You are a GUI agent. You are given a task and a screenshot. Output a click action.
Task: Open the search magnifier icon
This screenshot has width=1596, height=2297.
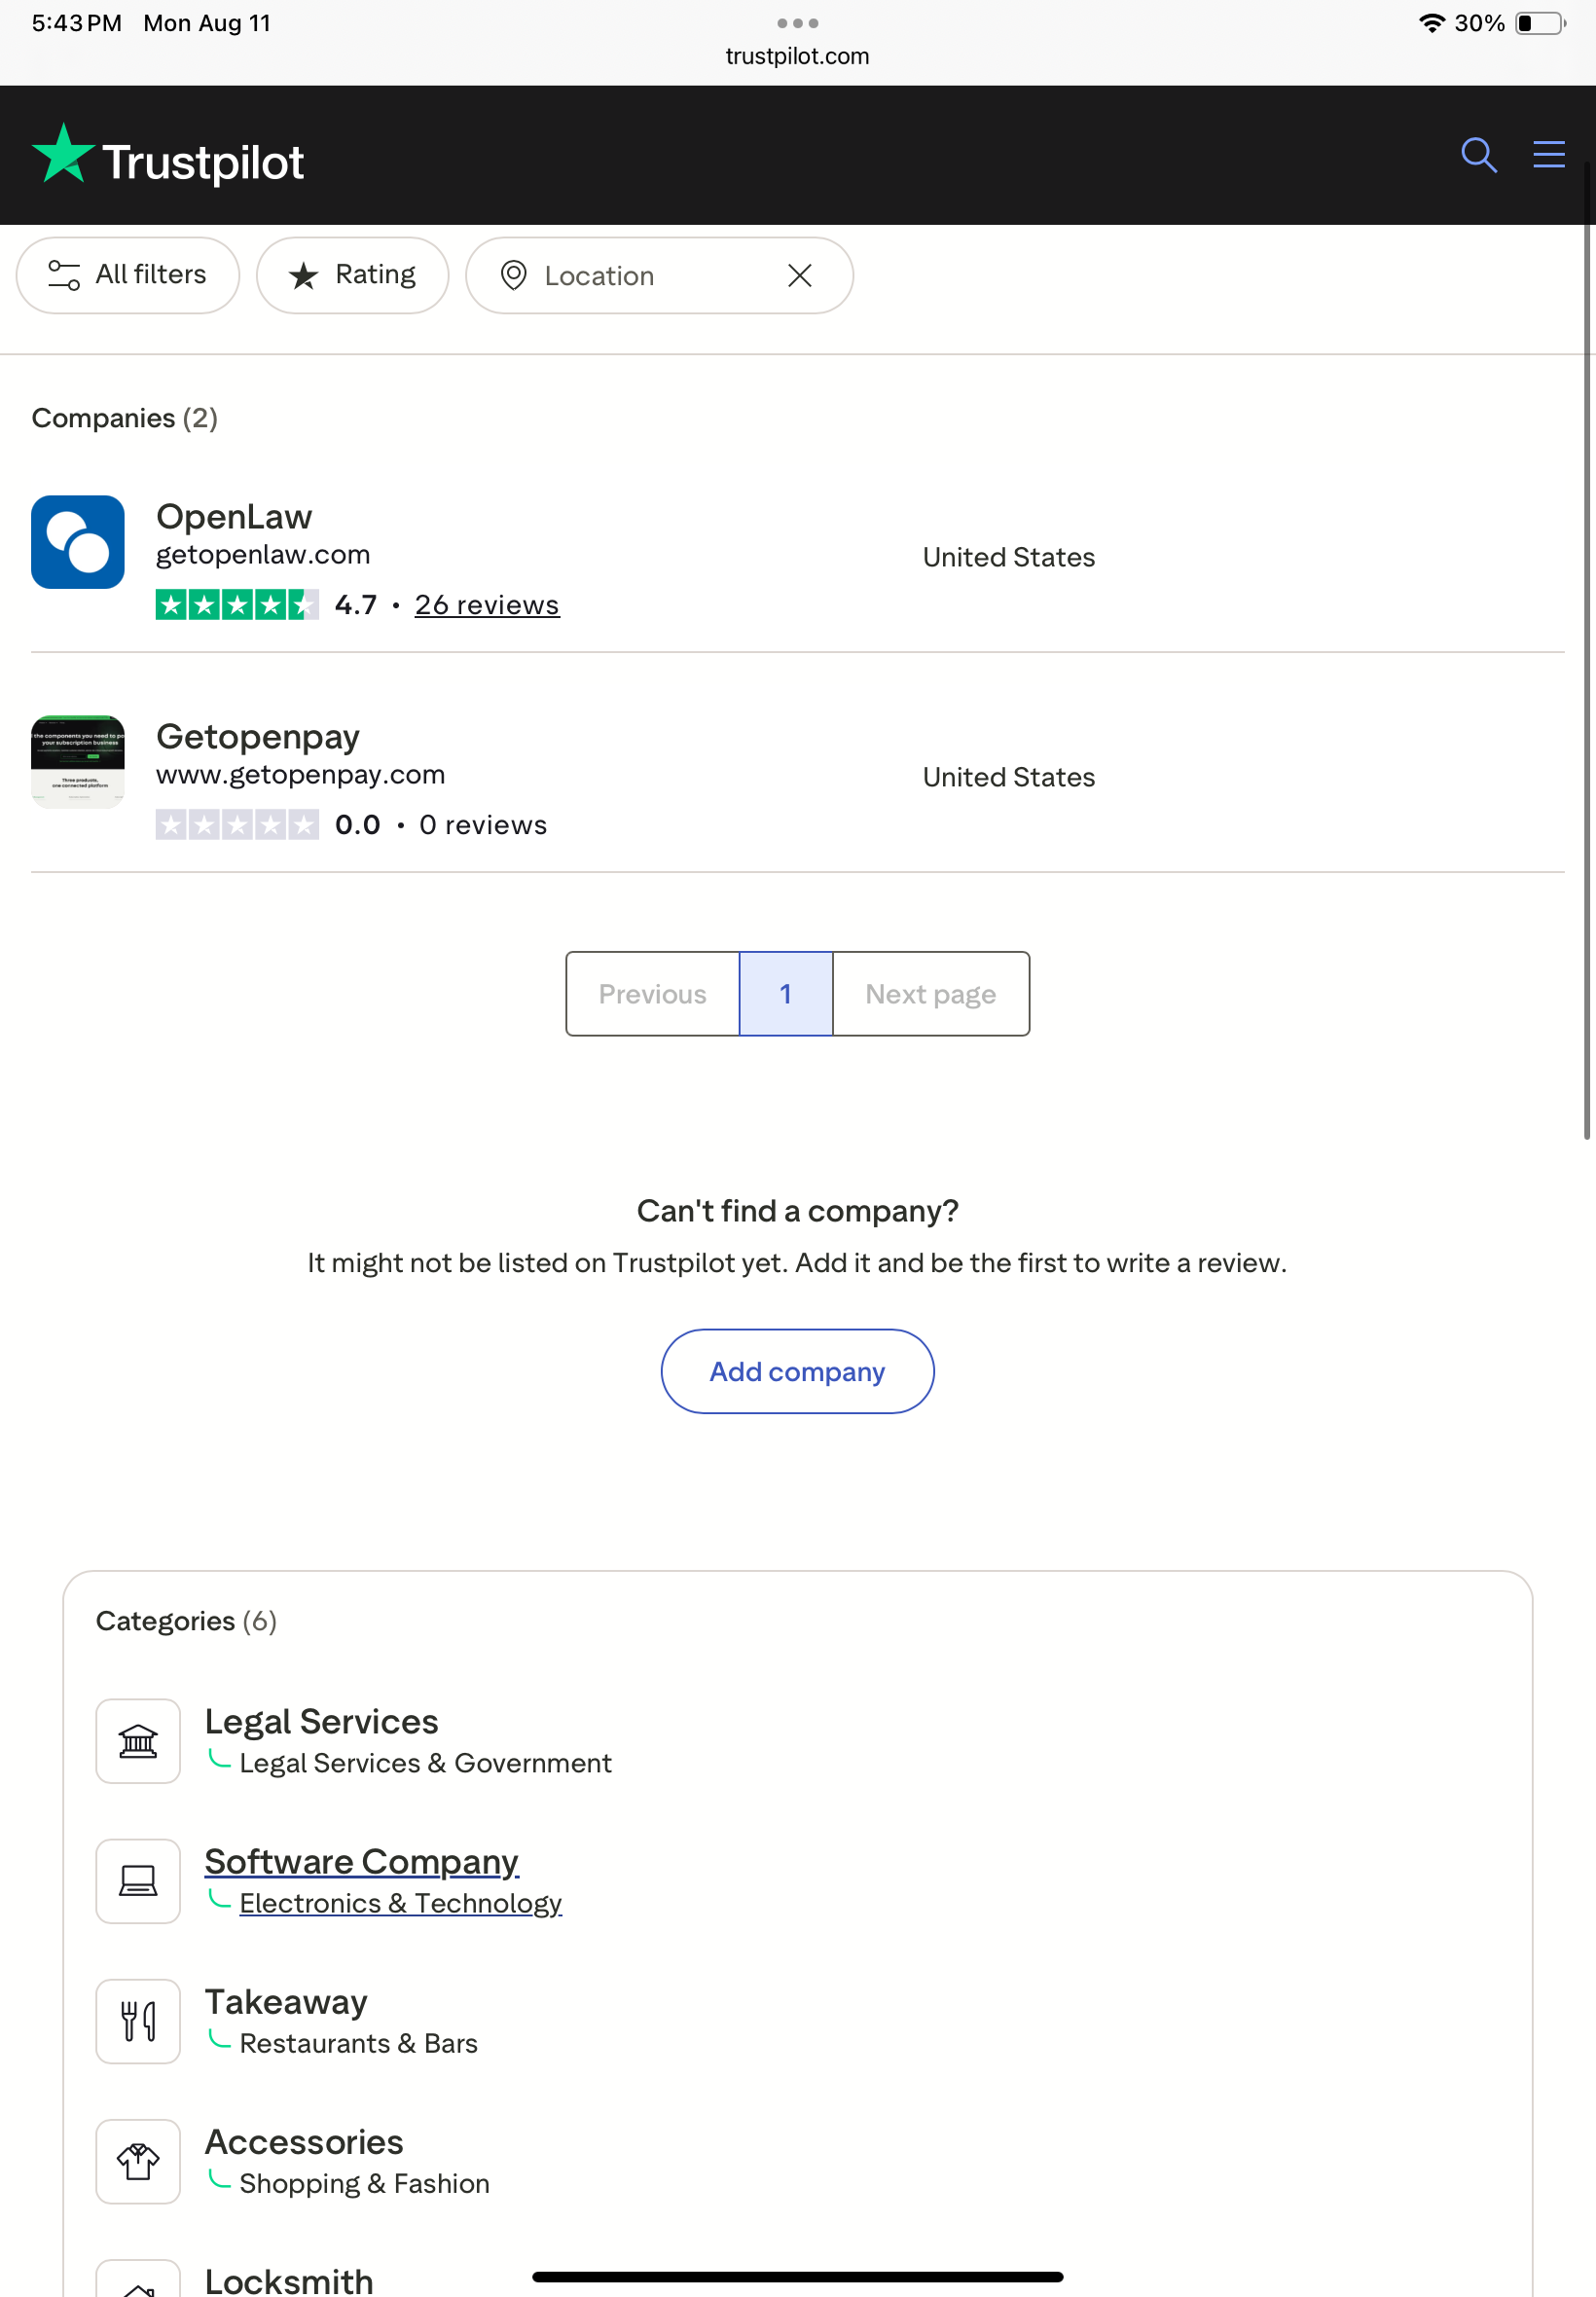[x=1478, y=155]
